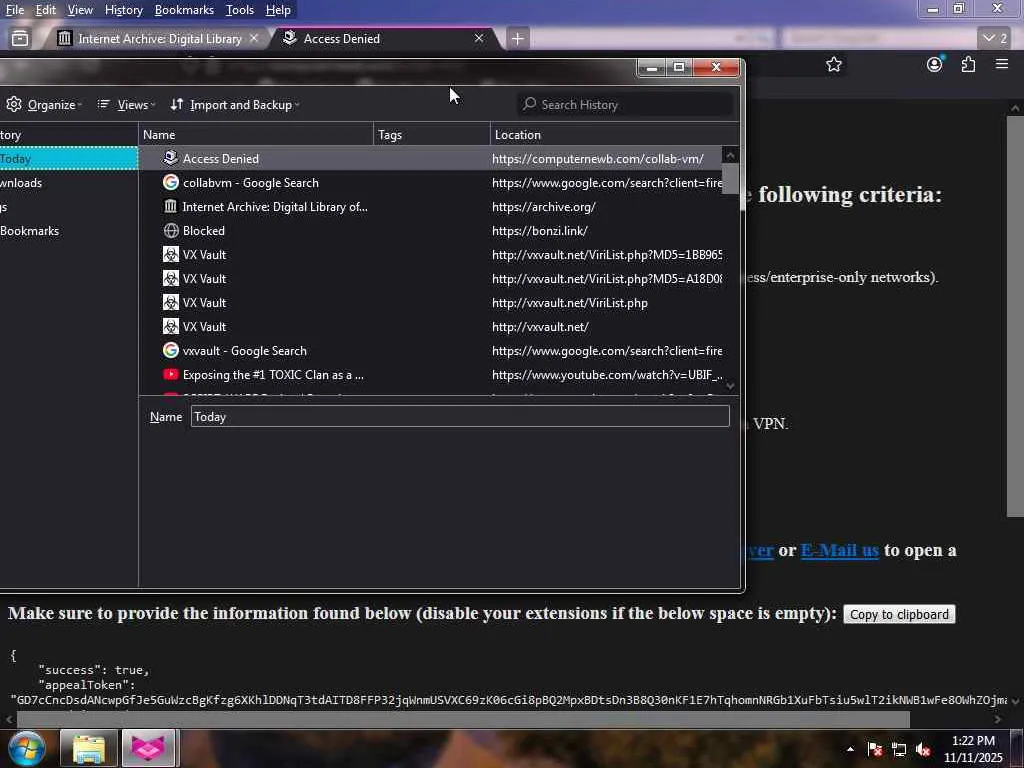This screenshot has height=768, width=1024.
Task: Click the E-Mail us link
Action: coord(839,551)
